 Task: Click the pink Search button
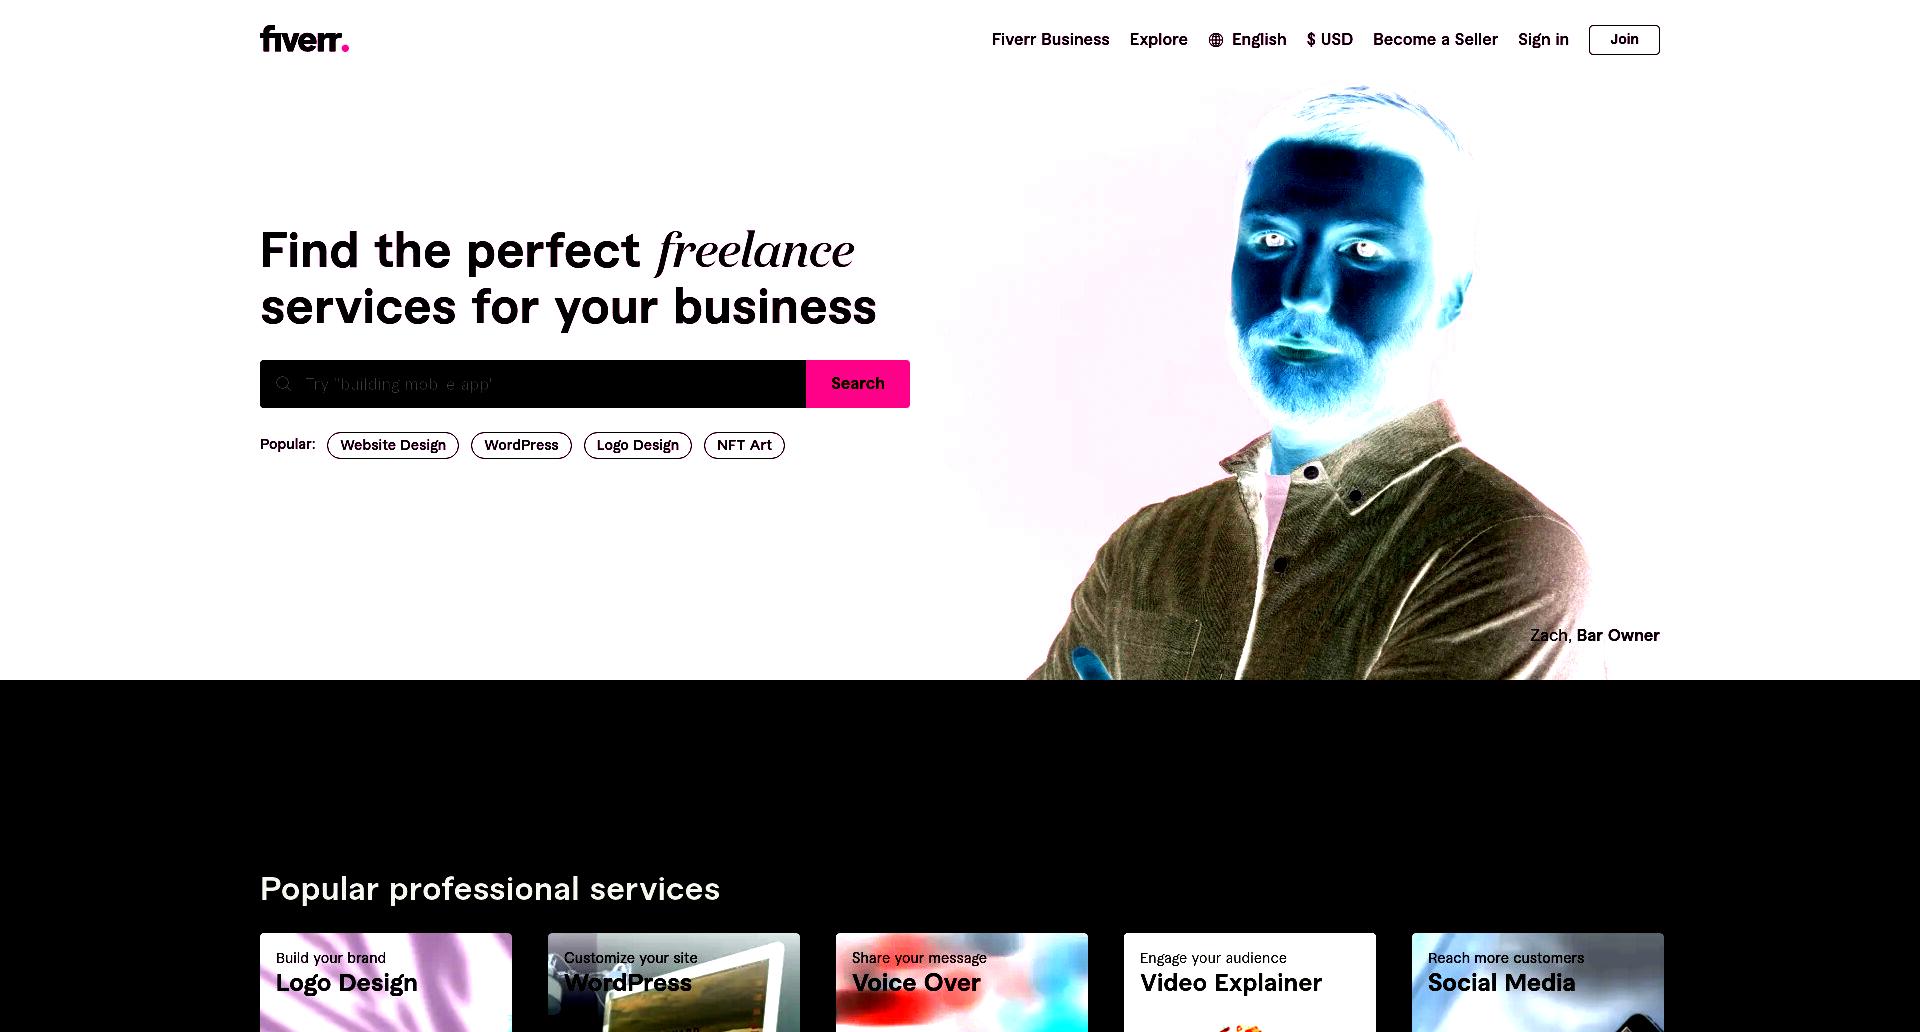point(858,384)
